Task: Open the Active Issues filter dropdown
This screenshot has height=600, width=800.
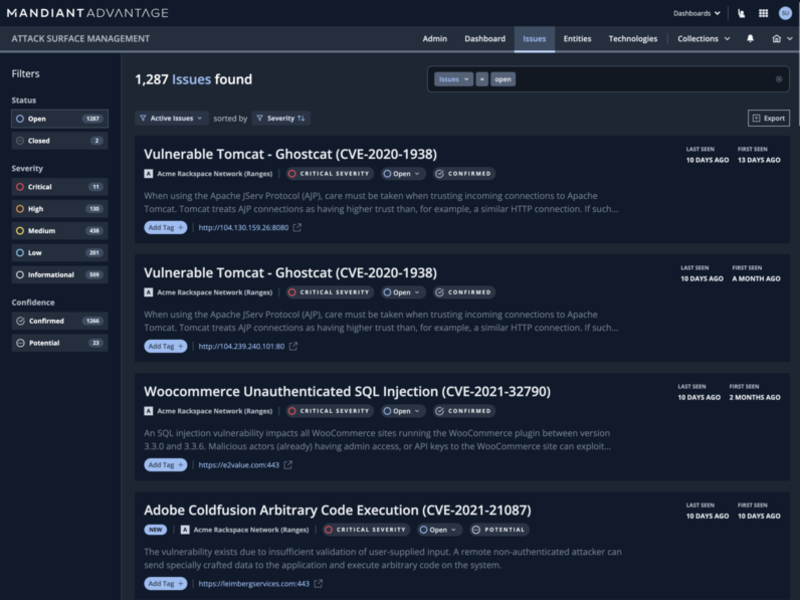Action: pyautogui.click(x=171, y=118)
